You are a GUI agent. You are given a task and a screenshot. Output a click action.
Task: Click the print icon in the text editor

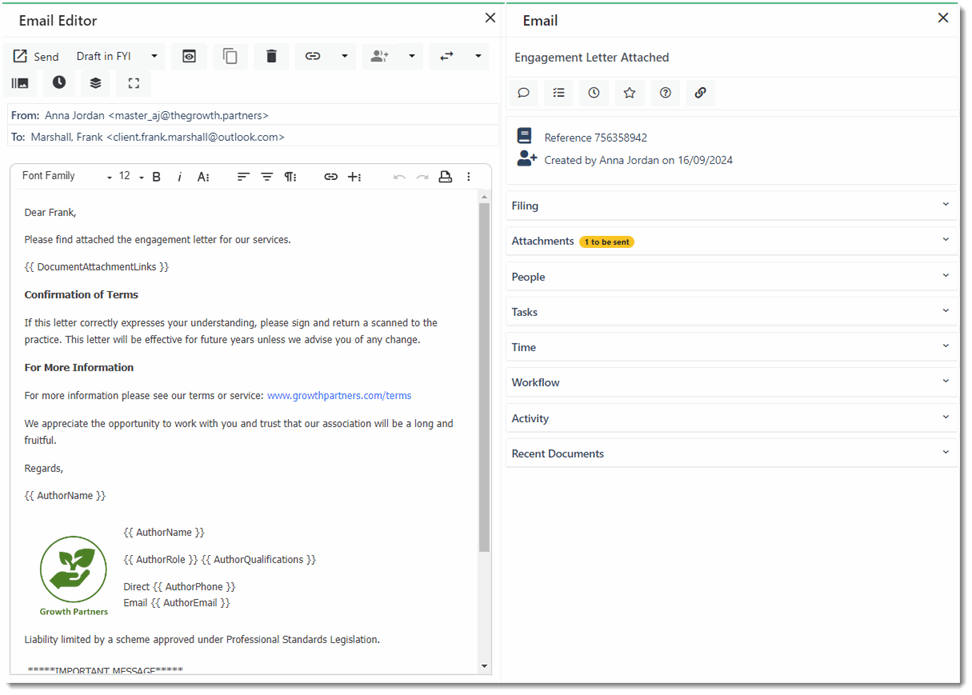tap(445, 176)
